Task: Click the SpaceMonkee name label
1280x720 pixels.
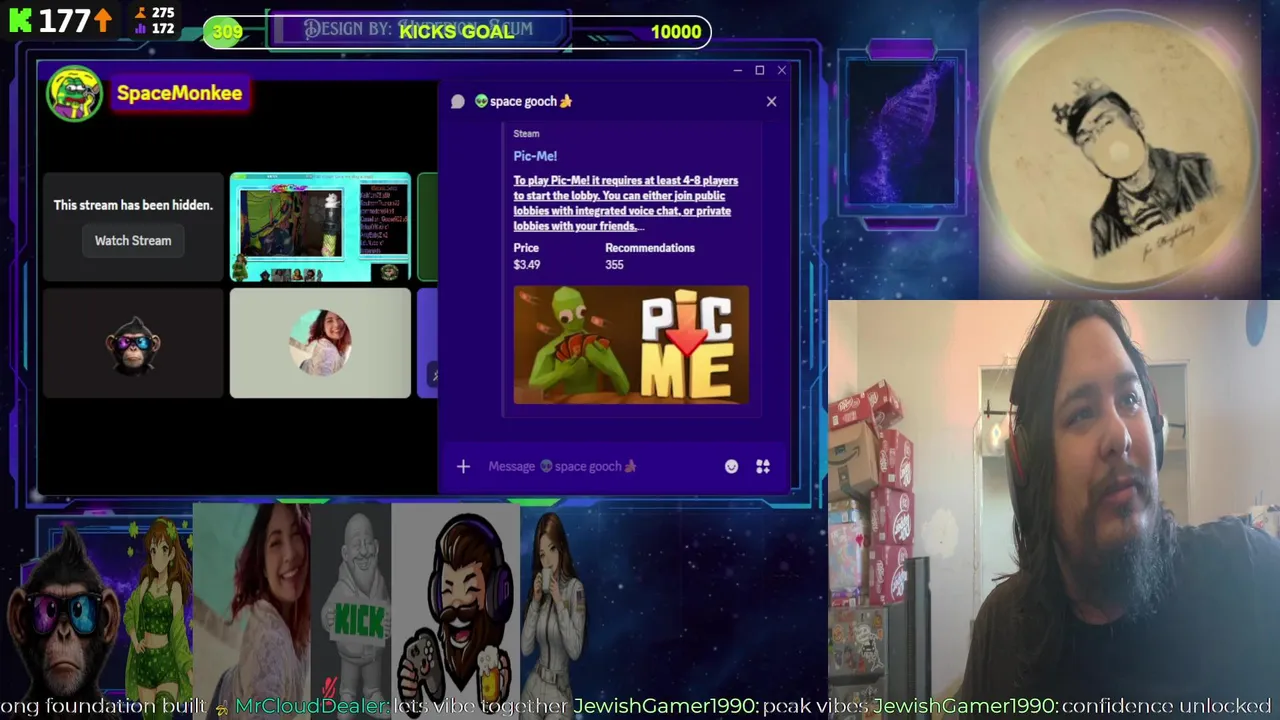Action: click(179, 93)
